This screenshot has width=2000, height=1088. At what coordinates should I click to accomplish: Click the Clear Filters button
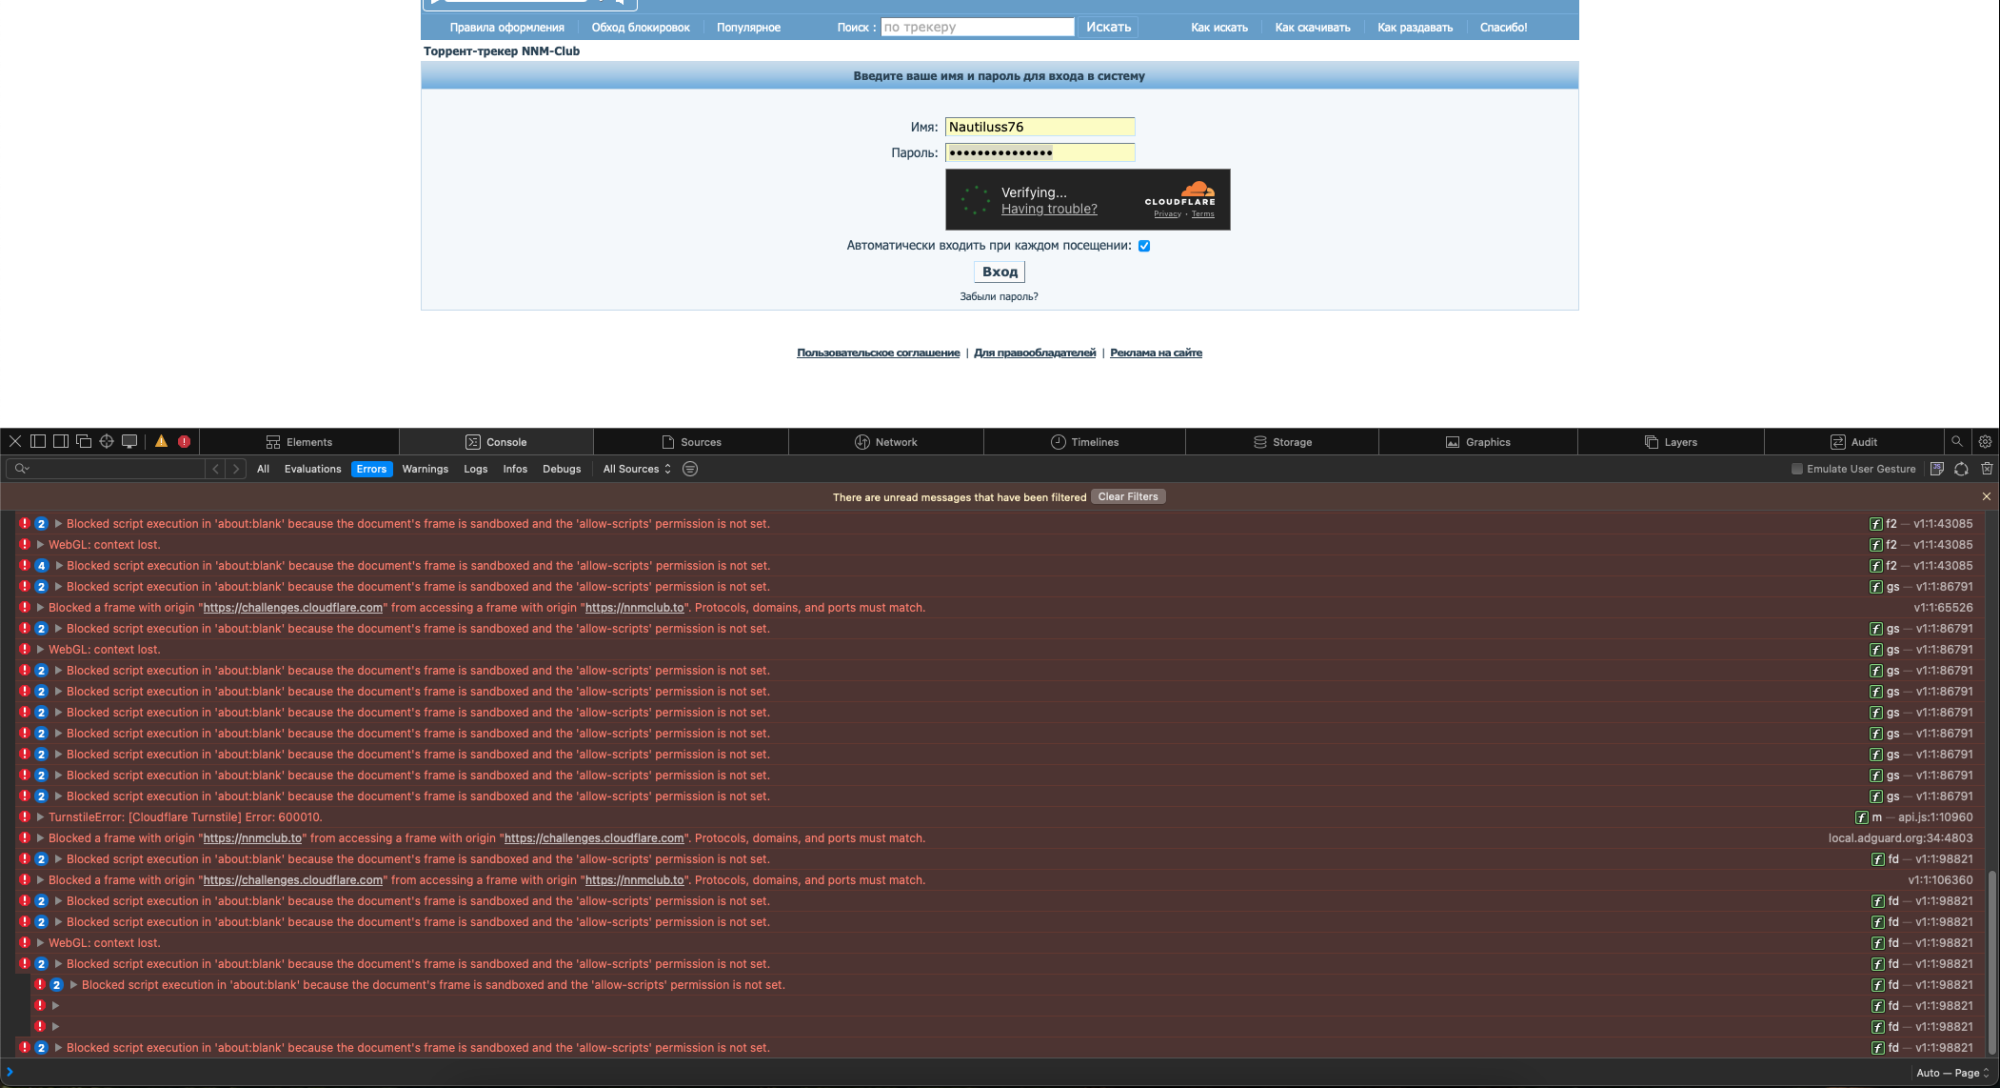(x=1127, y=497)
